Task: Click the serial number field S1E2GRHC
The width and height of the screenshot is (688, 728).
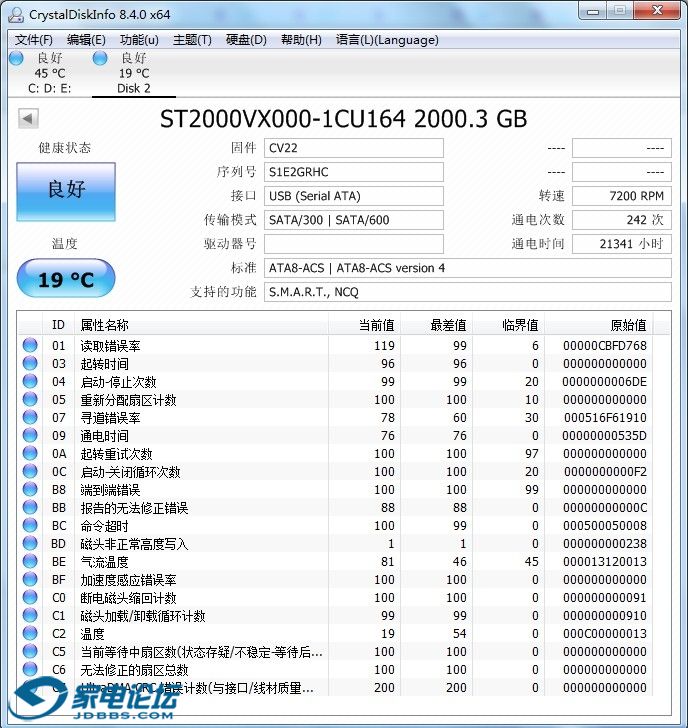Action: pyautogui.click(x=354, y=172)
